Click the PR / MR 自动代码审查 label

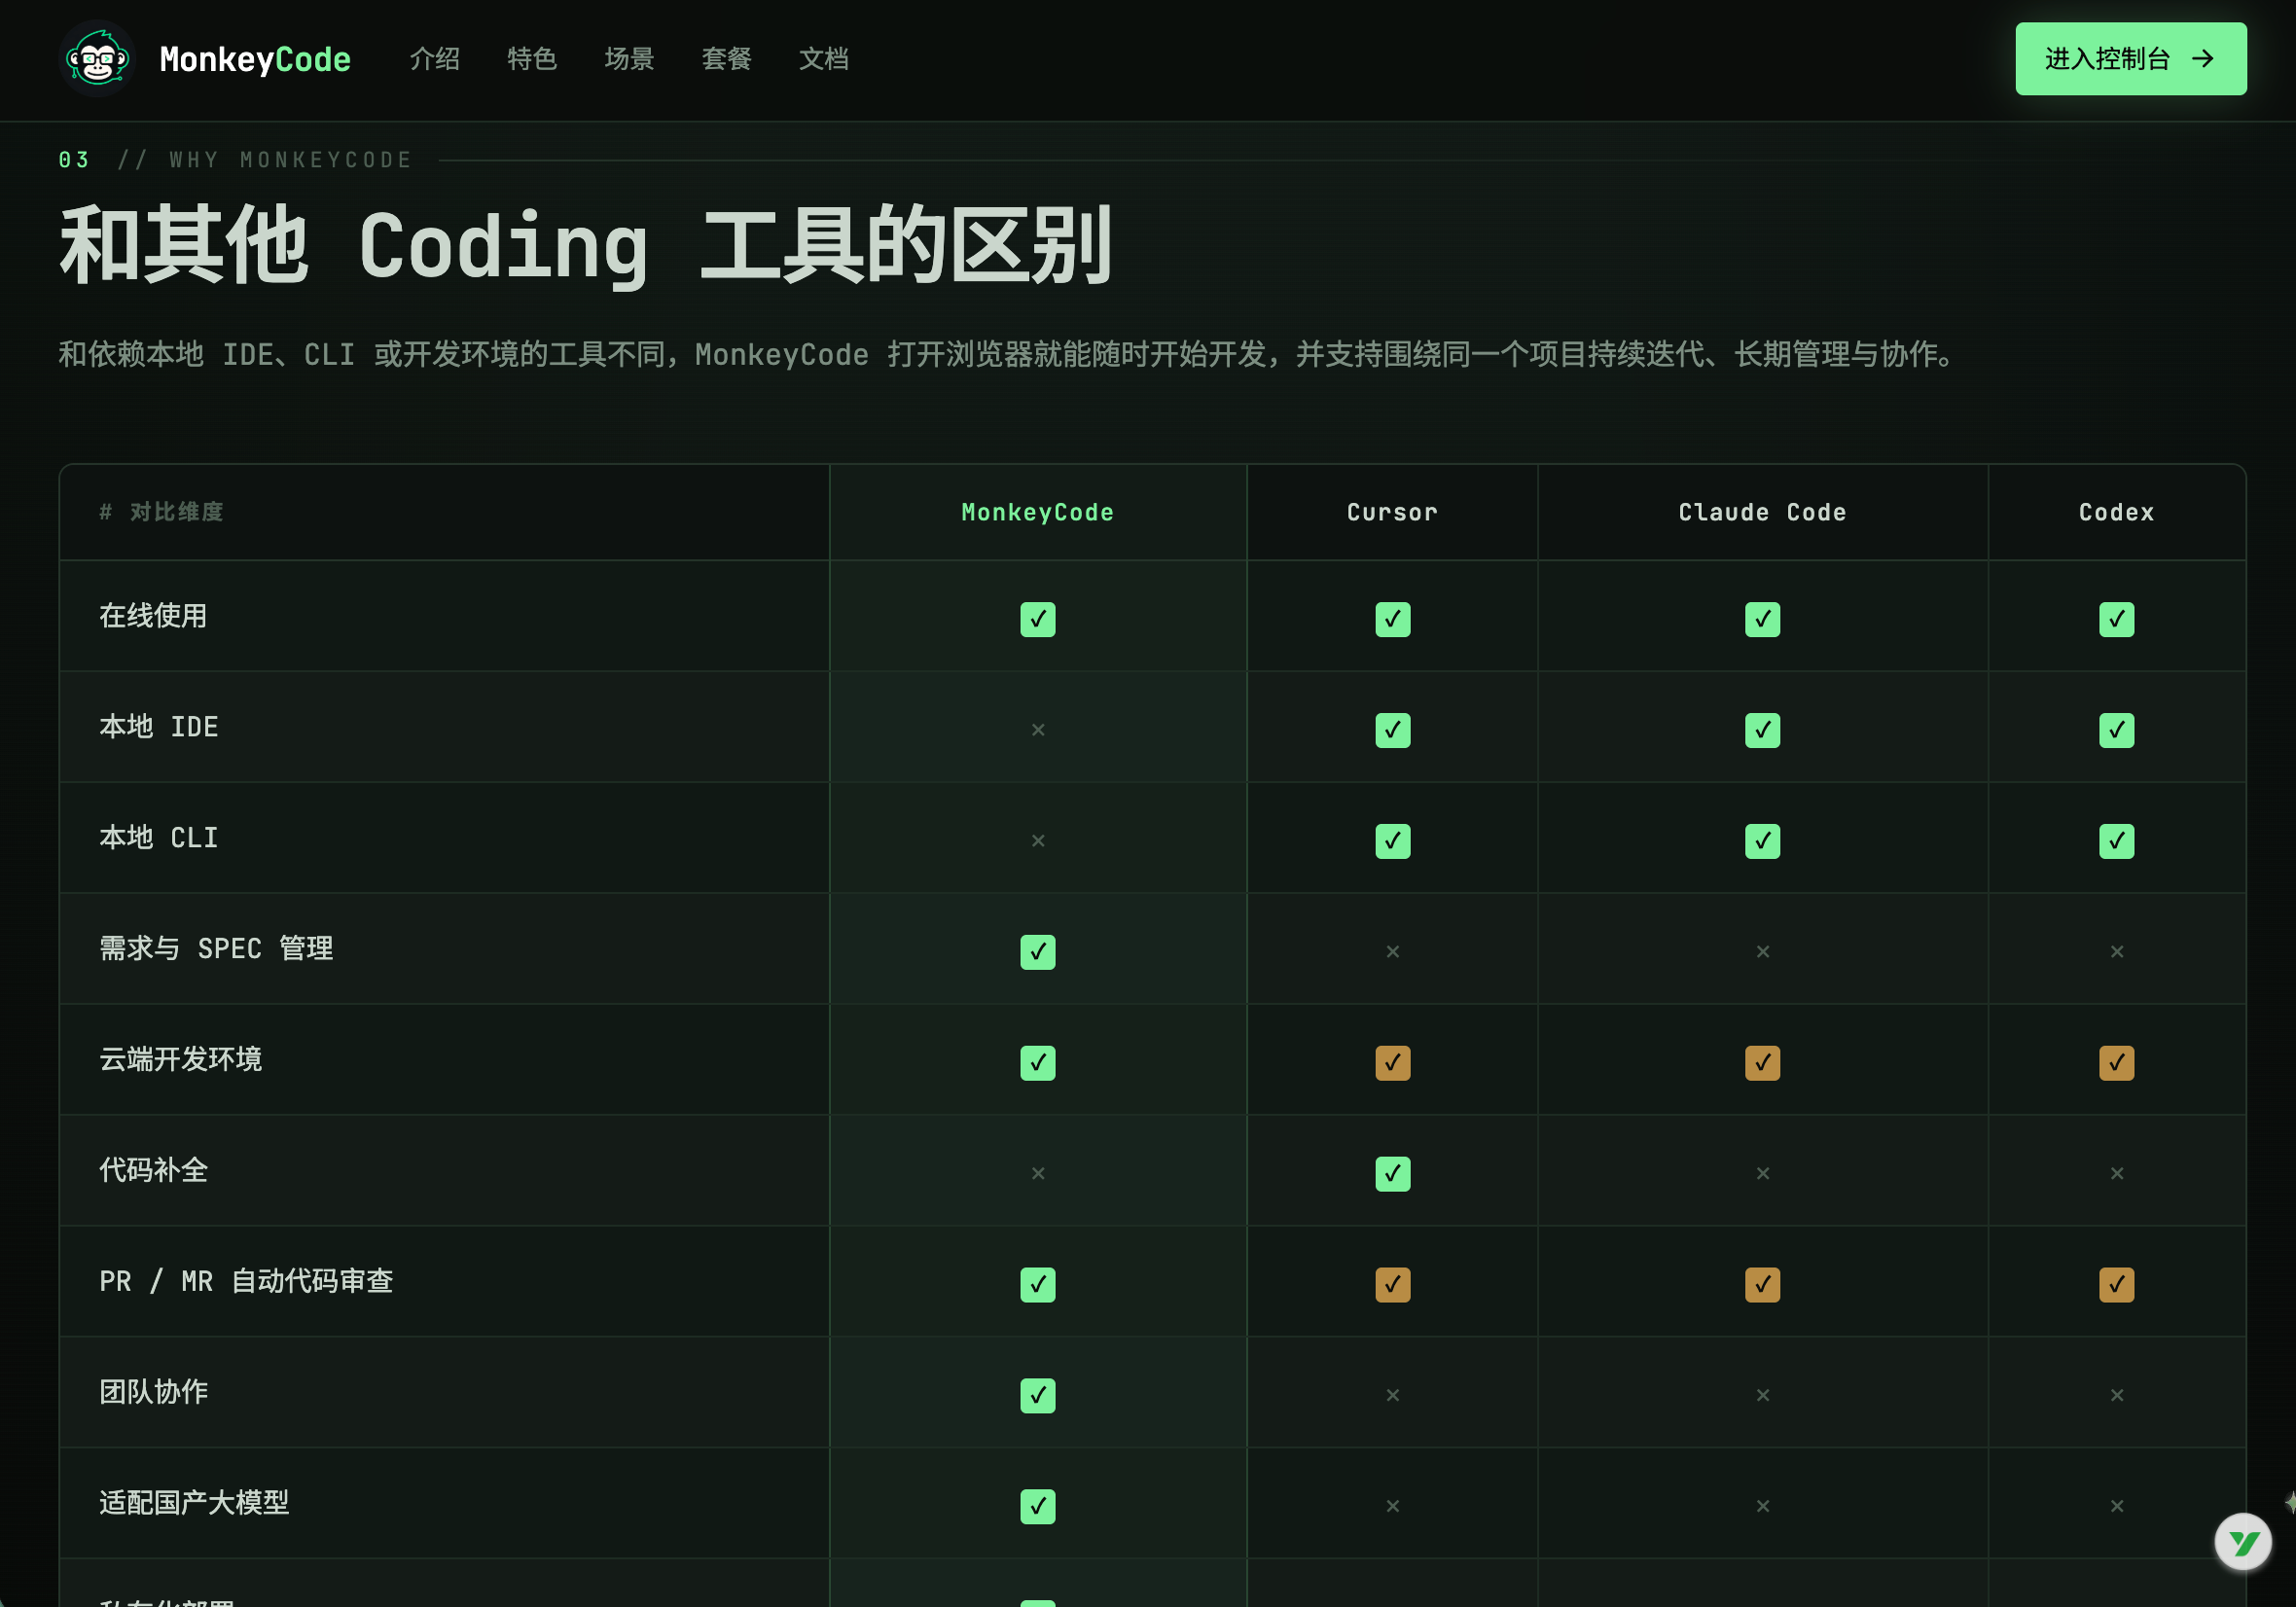246,1282
